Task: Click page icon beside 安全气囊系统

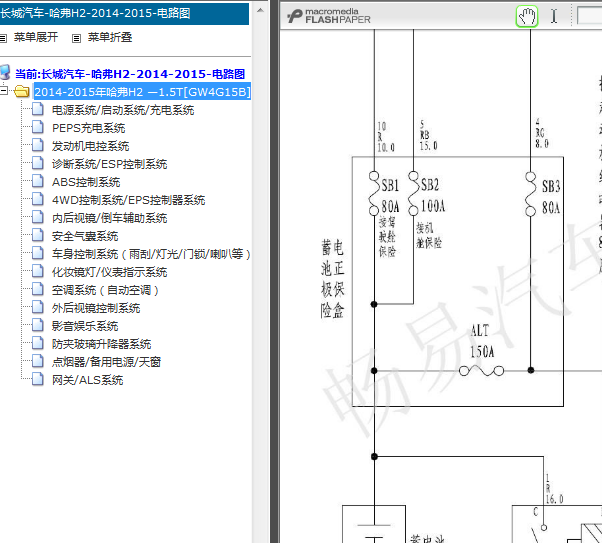Action: (38, 235)
